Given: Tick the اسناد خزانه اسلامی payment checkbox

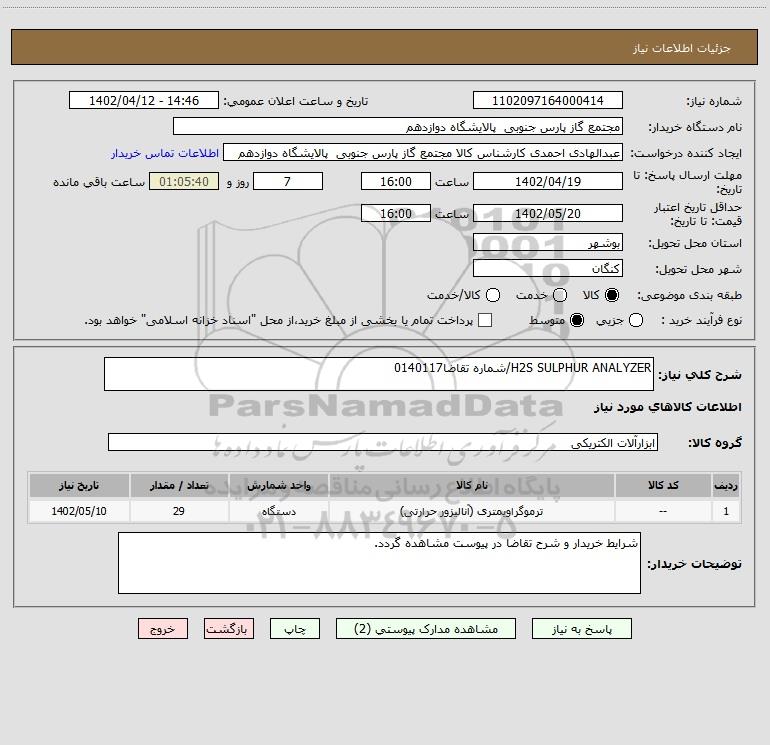Looking at the screenshot, I should click(x=485, y=320).
